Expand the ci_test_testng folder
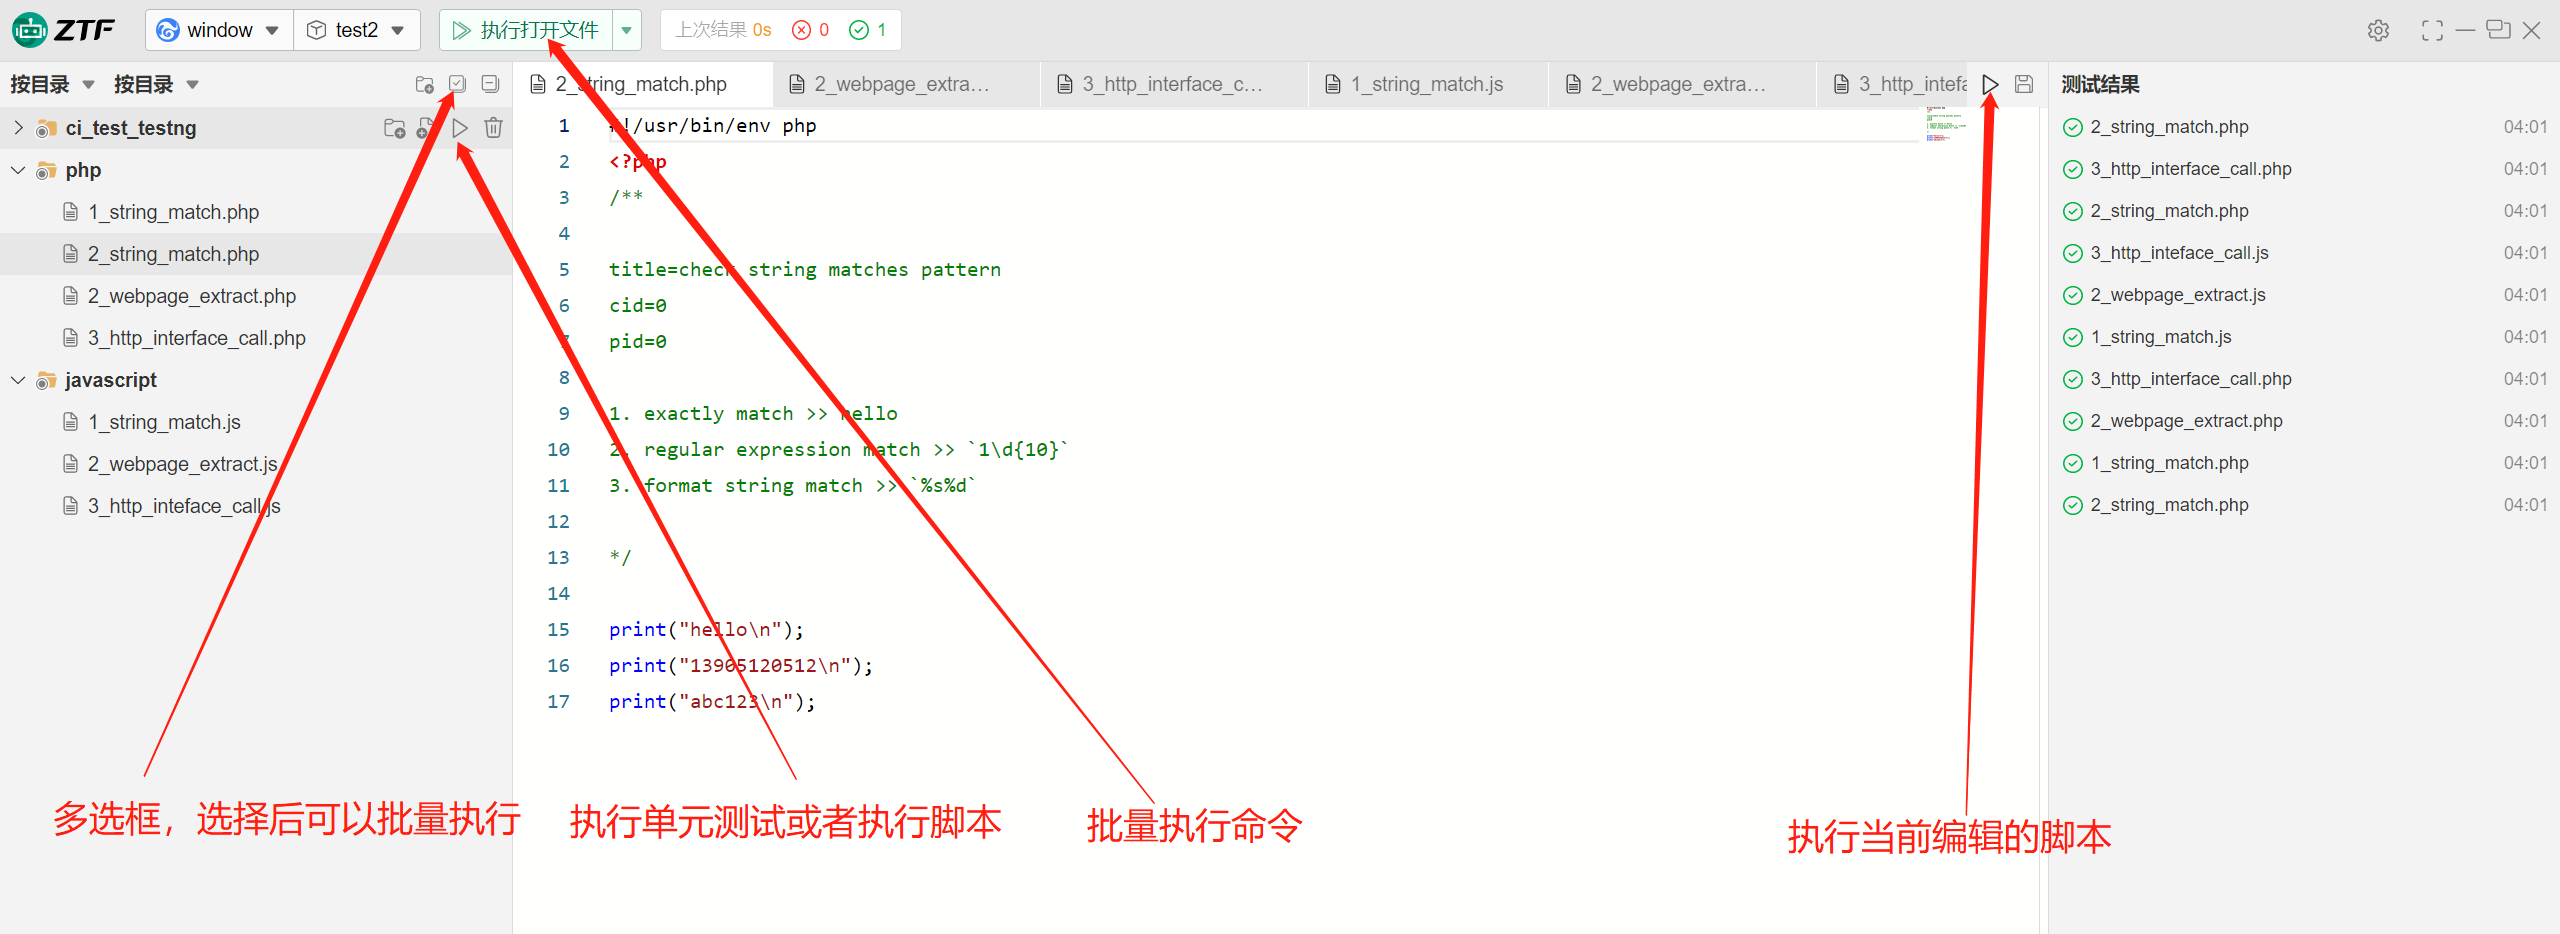 click(x=18, y=128)
